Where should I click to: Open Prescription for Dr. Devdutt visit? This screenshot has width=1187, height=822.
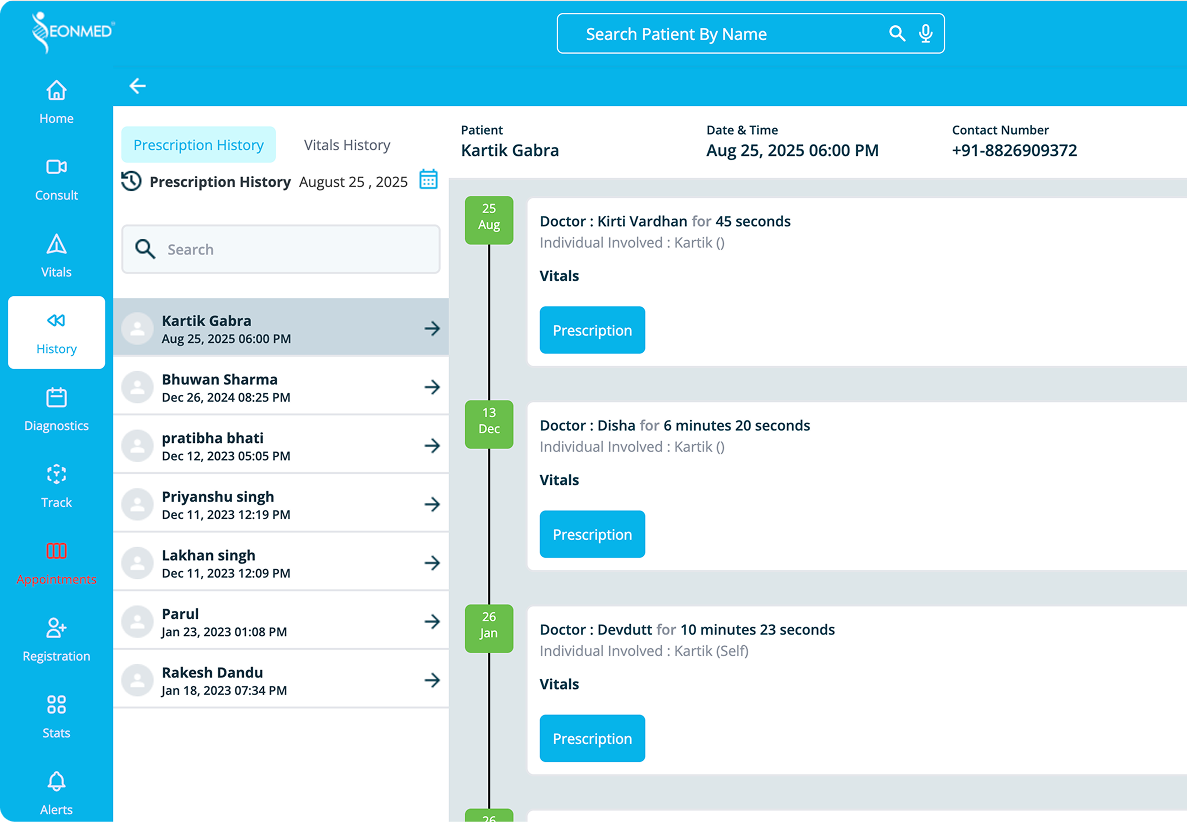(592, 738)
